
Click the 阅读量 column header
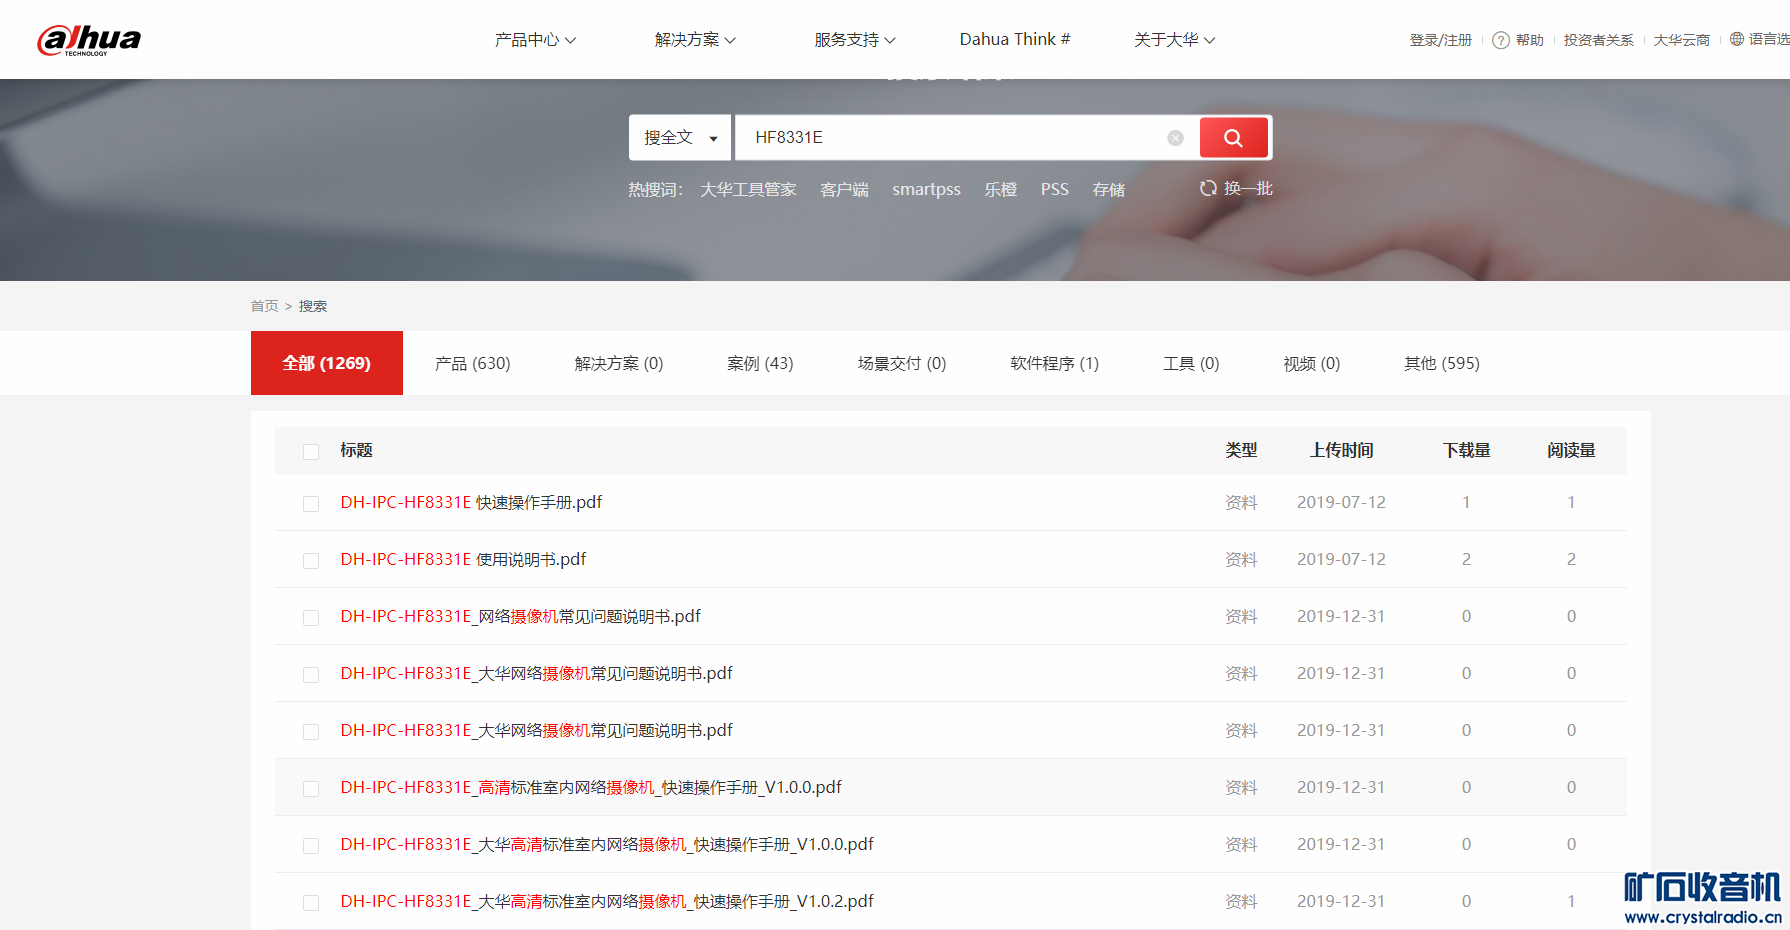coord(1571,450)
